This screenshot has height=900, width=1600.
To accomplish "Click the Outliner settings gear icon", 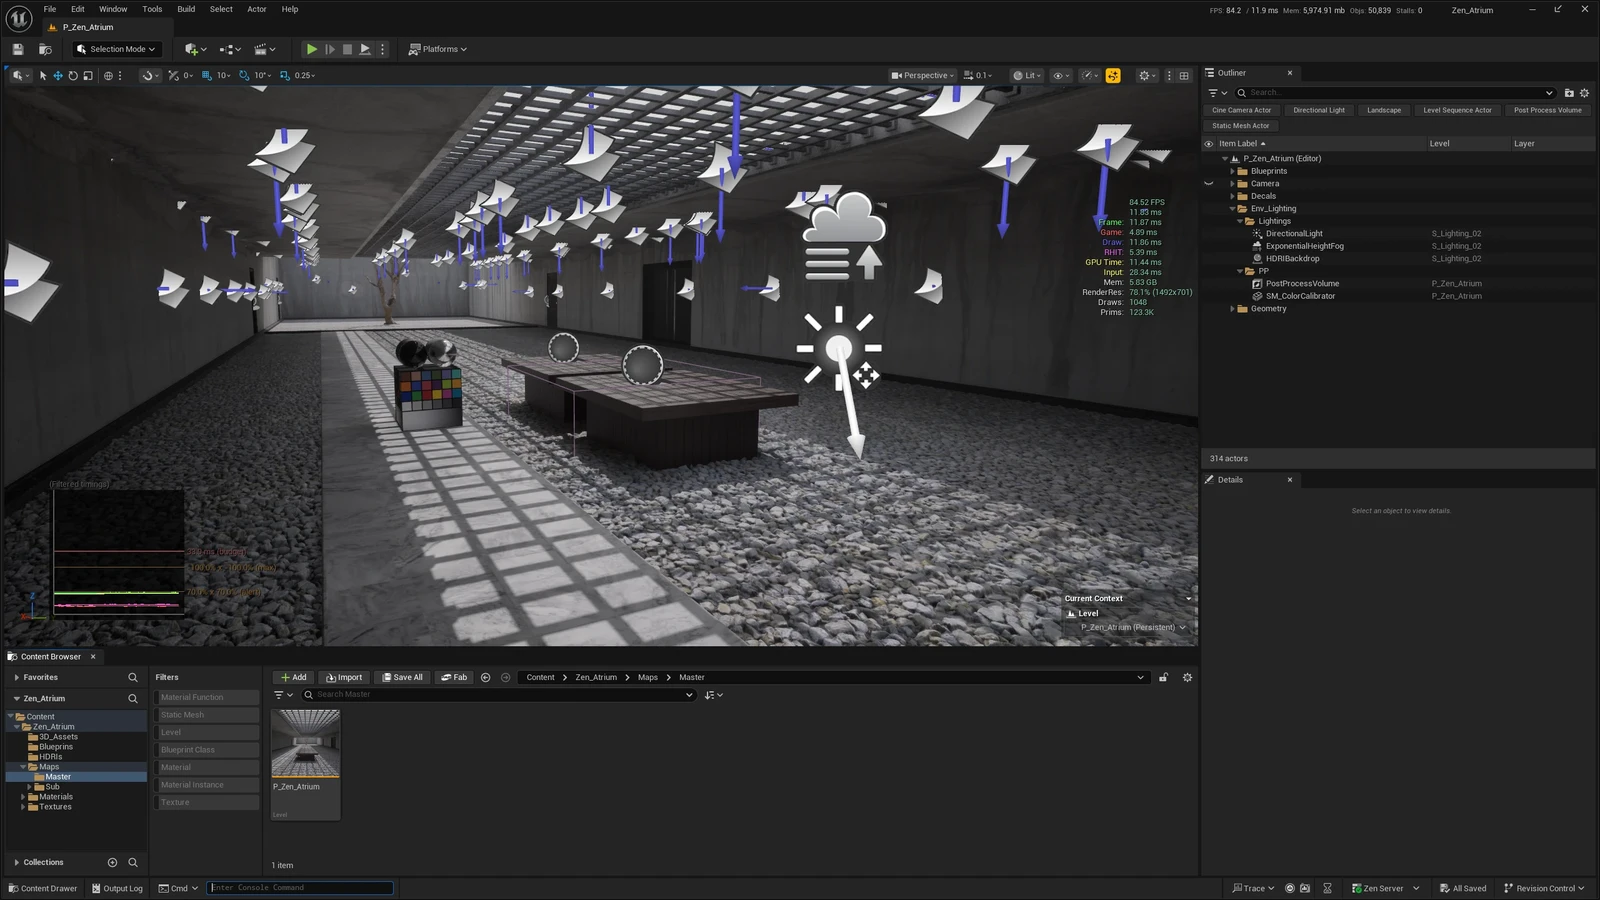I will click(x=1584, y=93).
